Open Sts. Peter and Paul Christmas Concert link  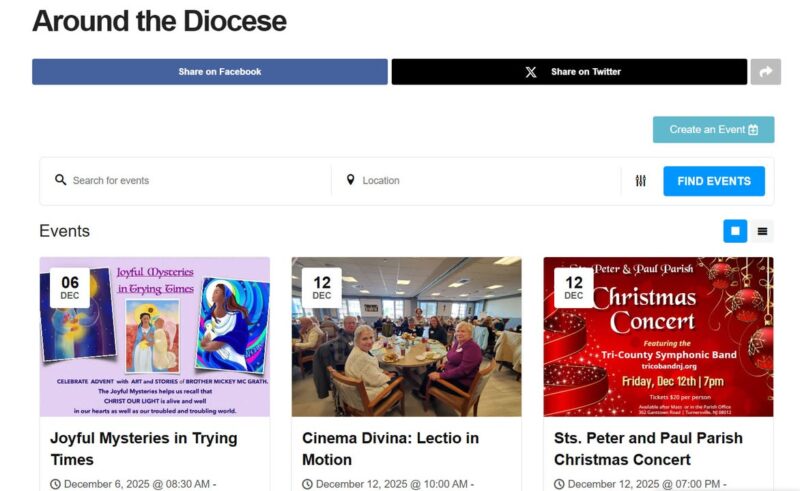648,449
